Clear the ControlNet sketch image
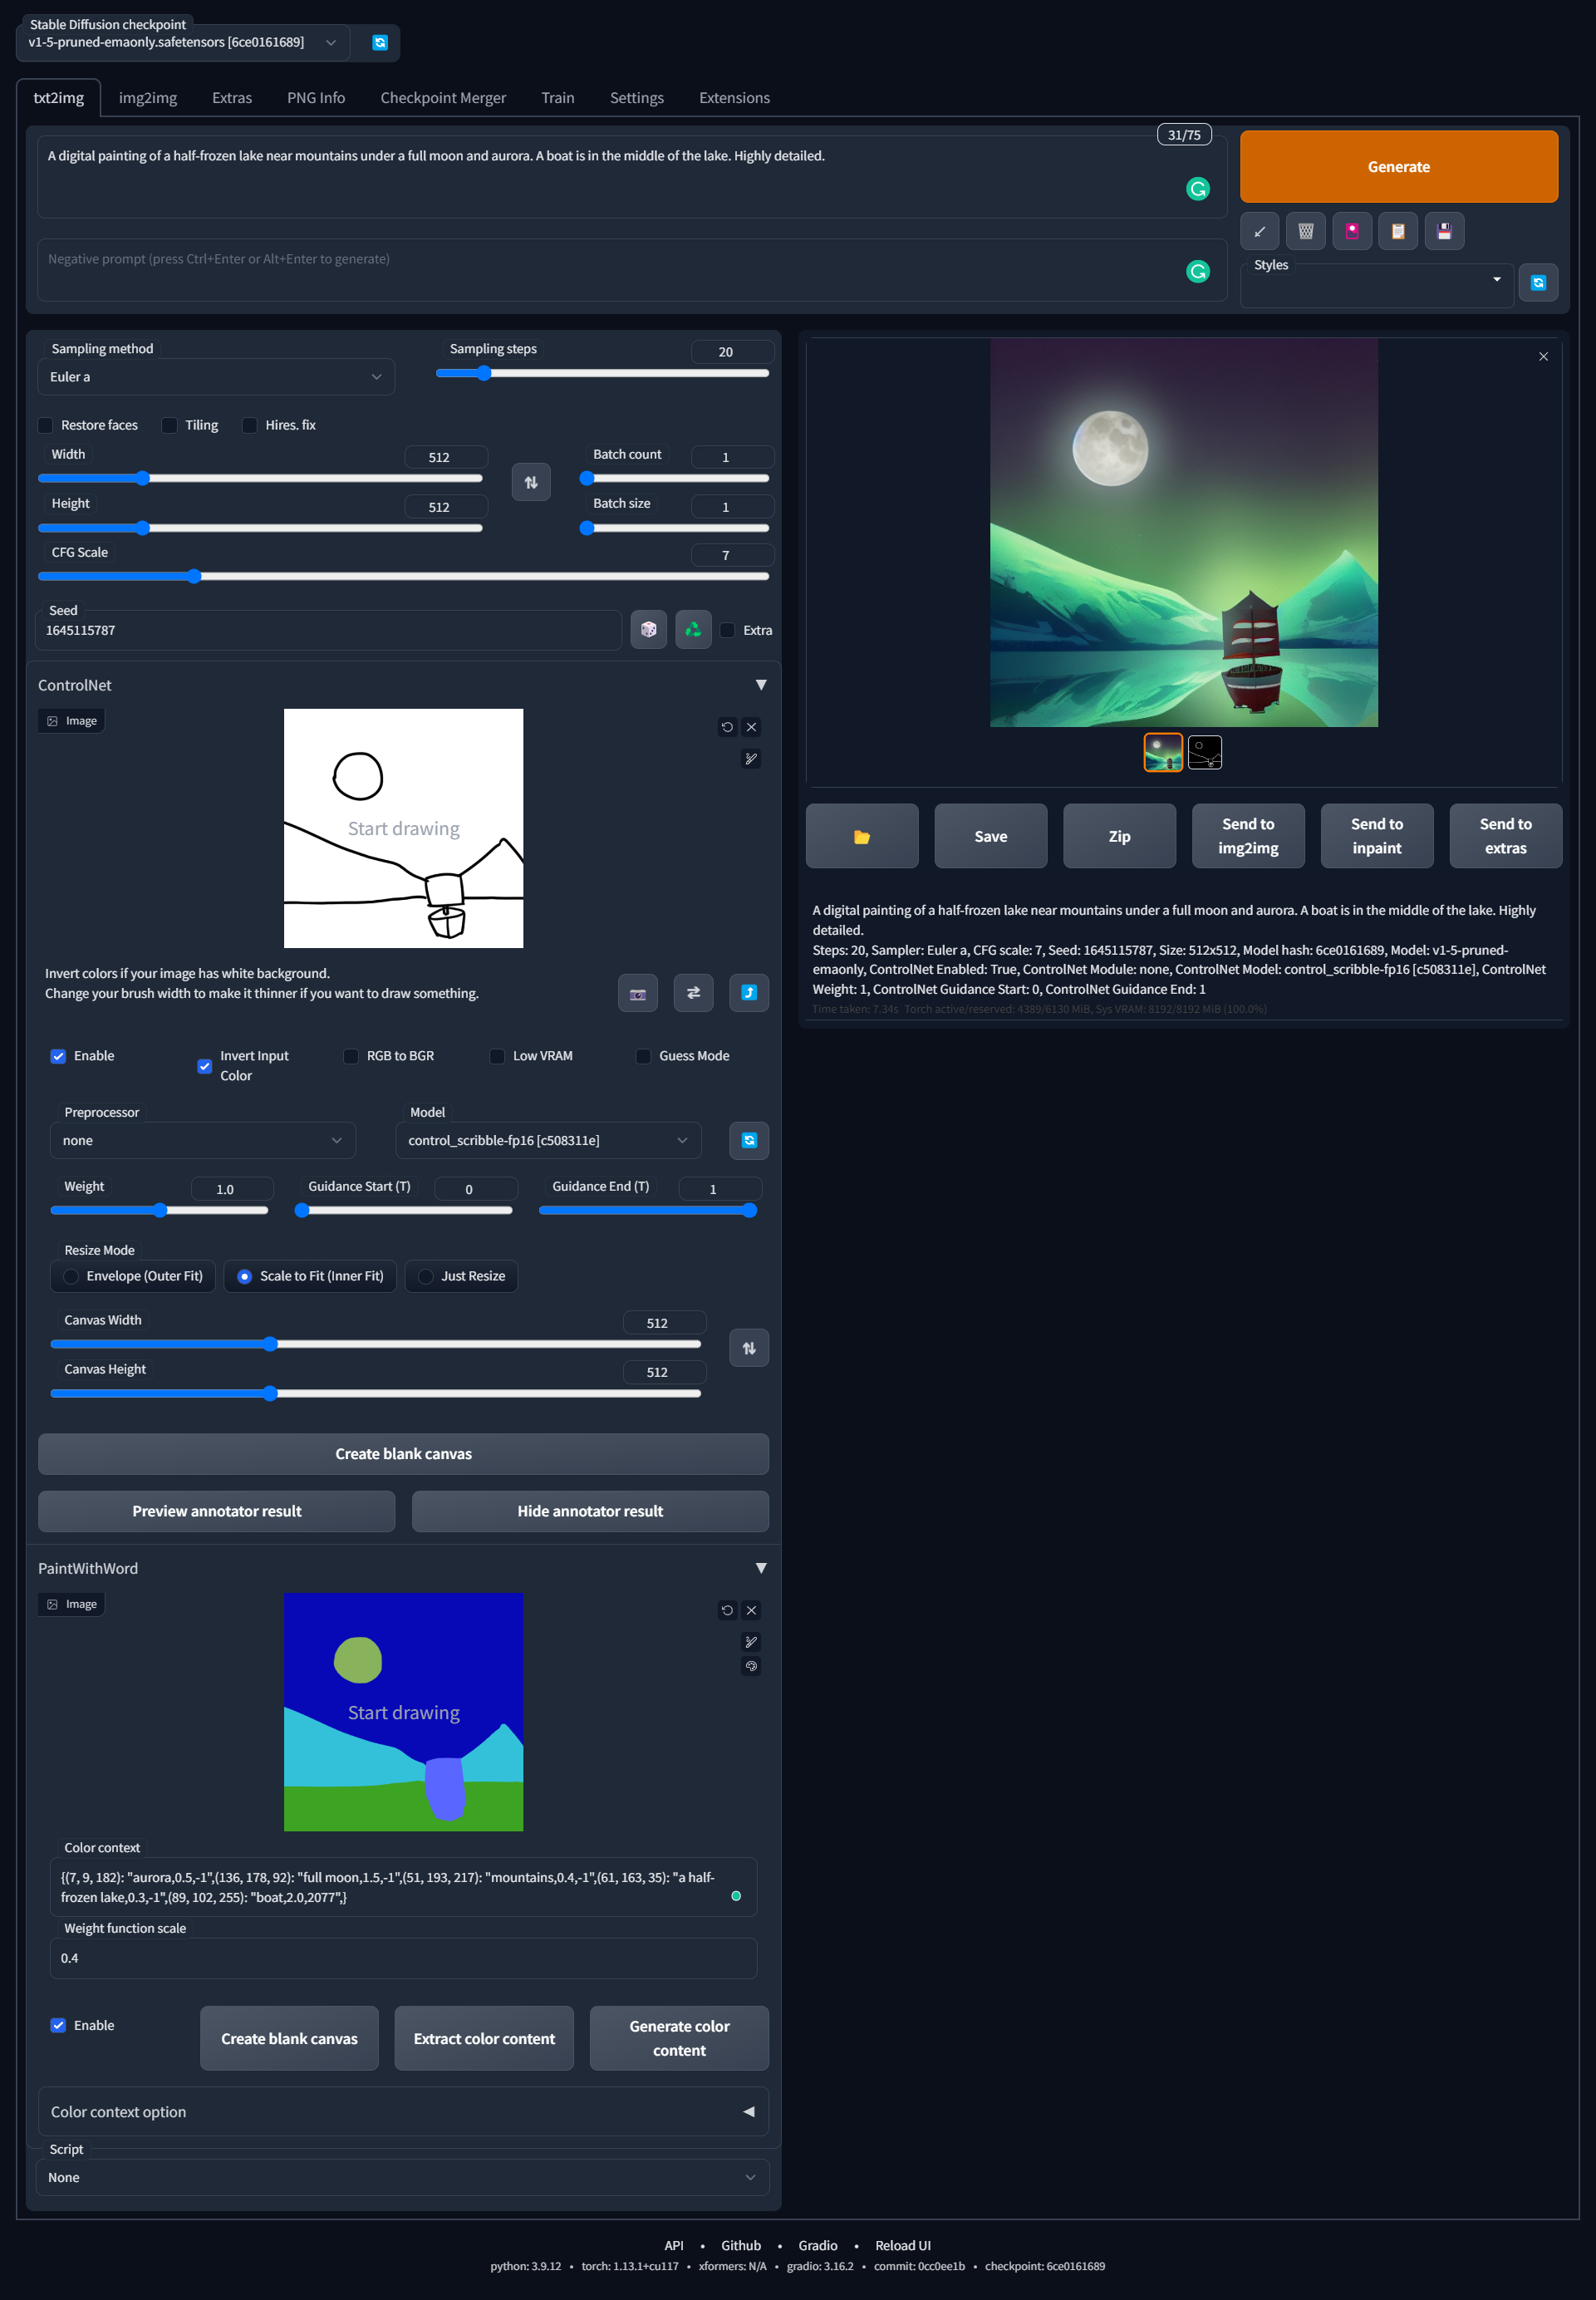Image resolution: width=1596 pixels, height=2300 pixels. (x=751, y=727)
